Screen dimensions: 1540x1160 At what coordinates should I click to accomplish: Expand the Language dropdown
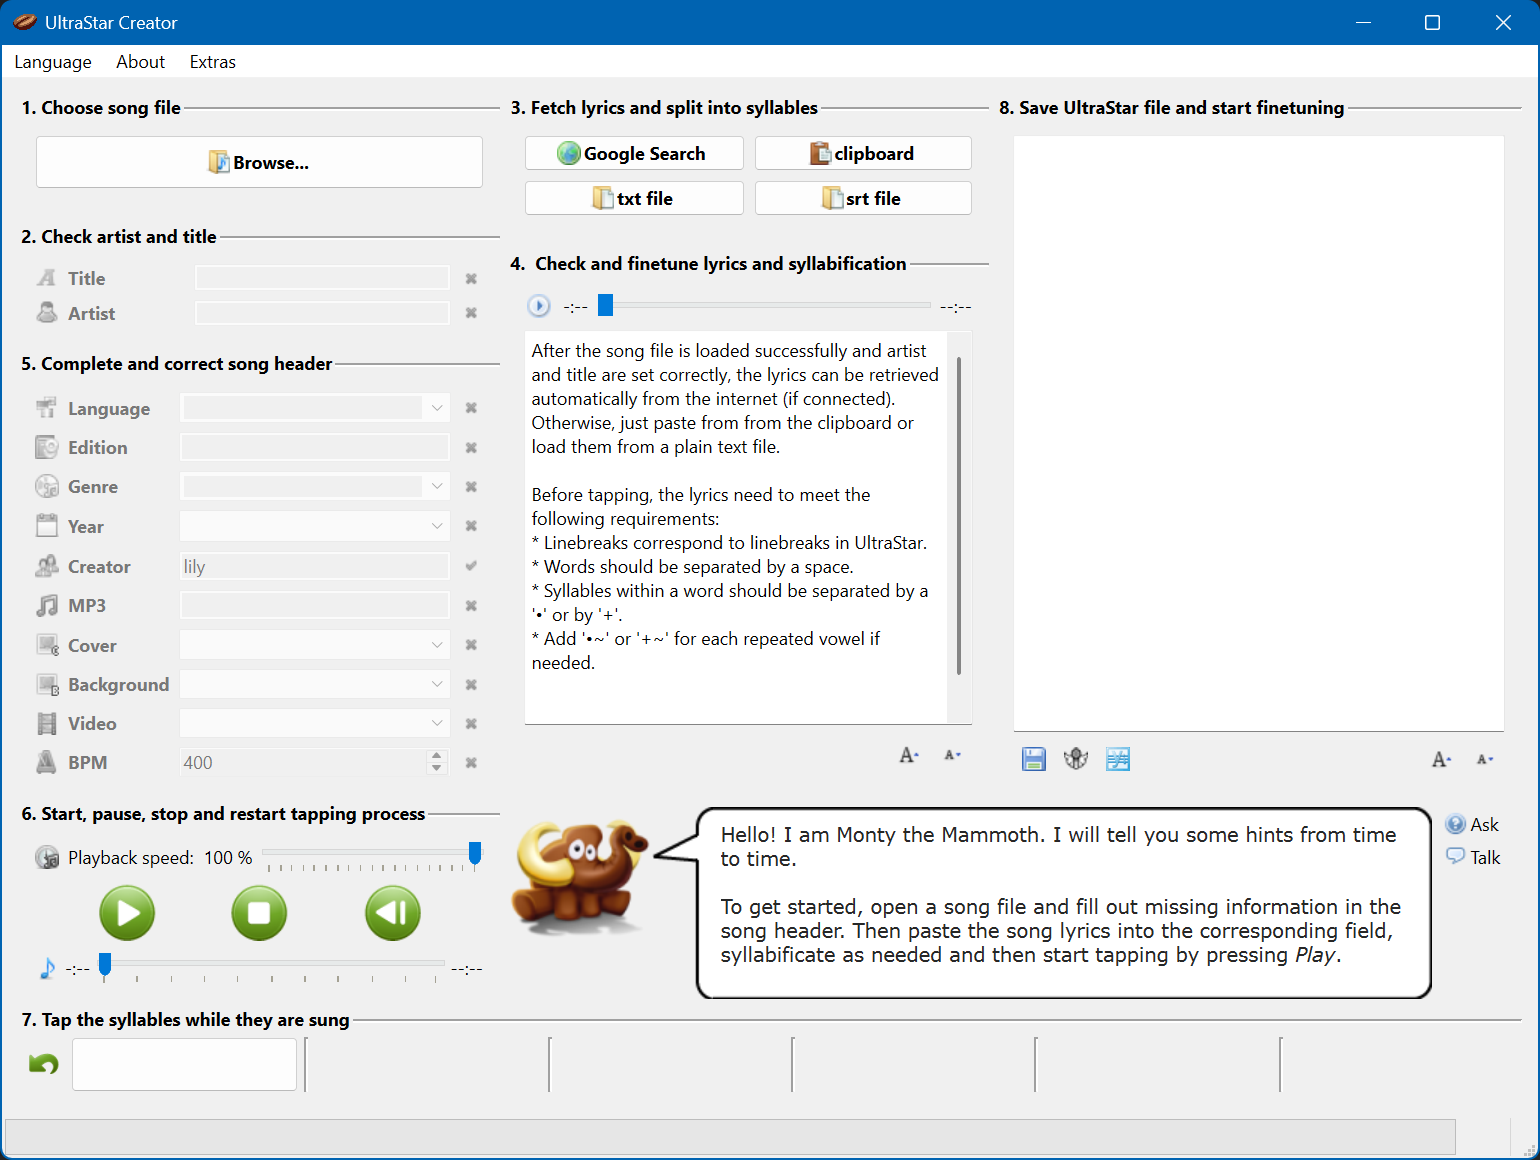[437, 408]
